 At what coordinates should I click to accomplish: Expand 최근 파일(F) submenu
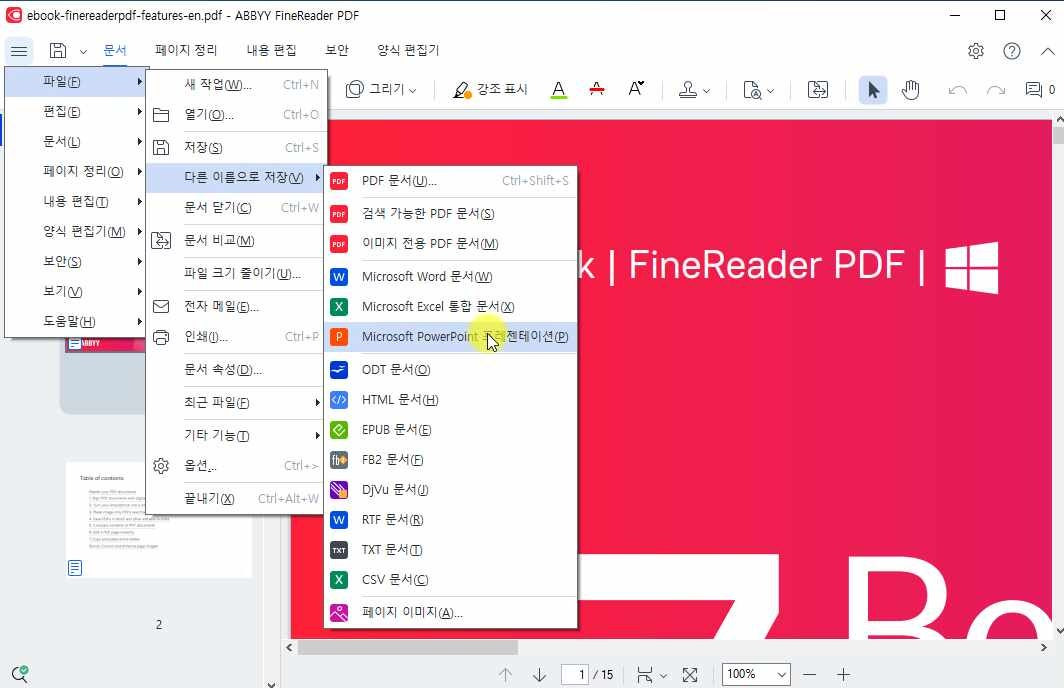[x=235, y=402]
